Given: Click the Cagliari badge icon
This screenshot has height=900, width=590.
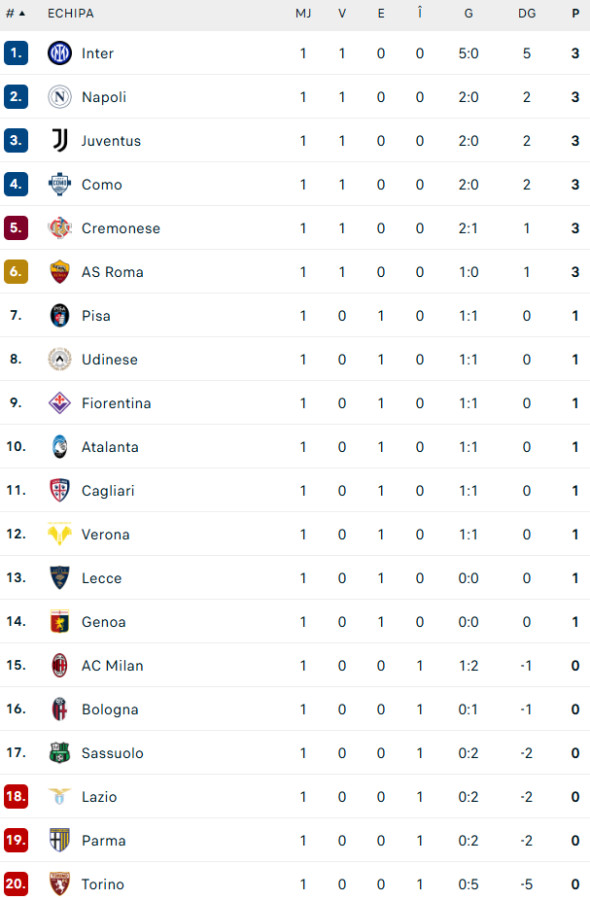Looking at the screenshot, I should point(59,490).
